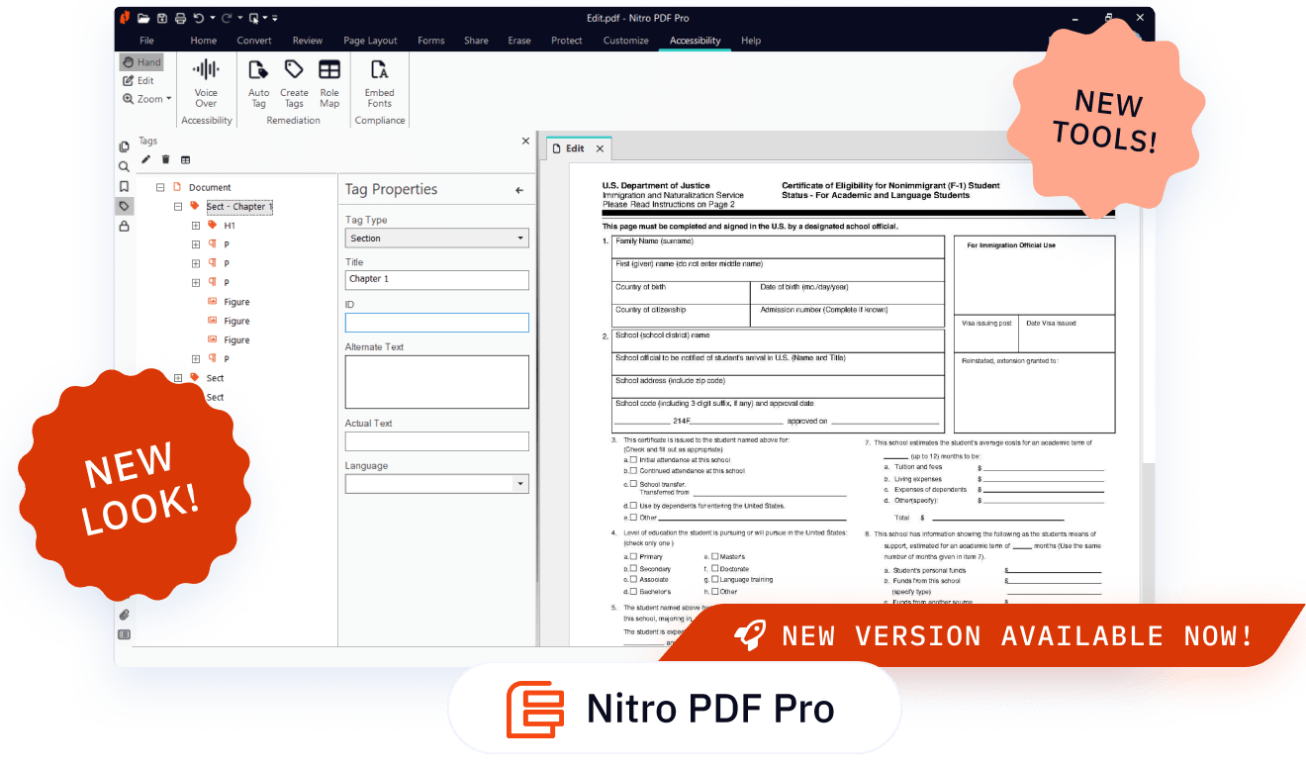The width and height of the screenshot is (1306, 768).
Task: Click the Print icon in quick access toolbar
Action: pos(180,18)
